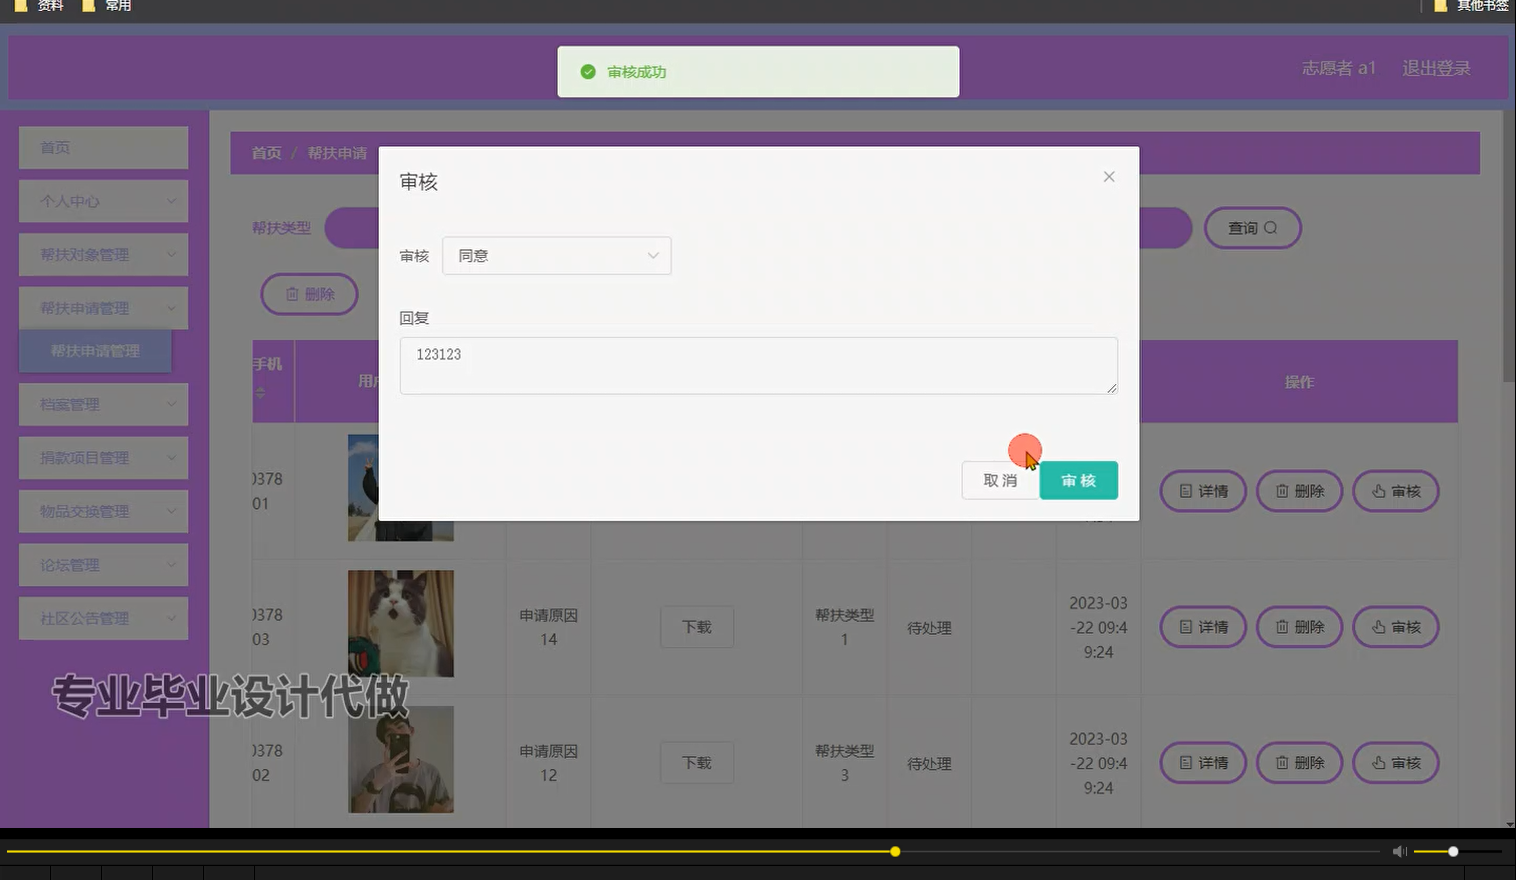Open 详情 for the 申请原因 14 row

click(x=1203, y=627)
